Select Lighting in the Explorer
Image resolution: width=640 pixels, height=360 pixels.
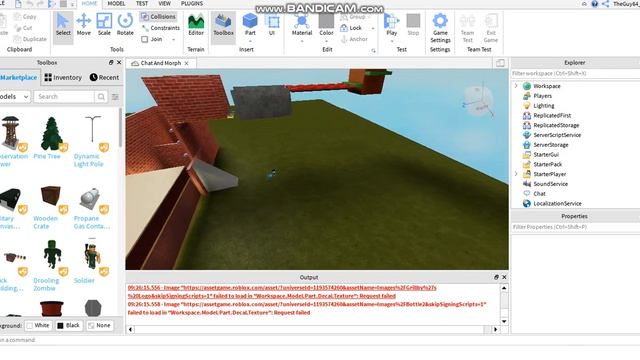pos(543,106)
